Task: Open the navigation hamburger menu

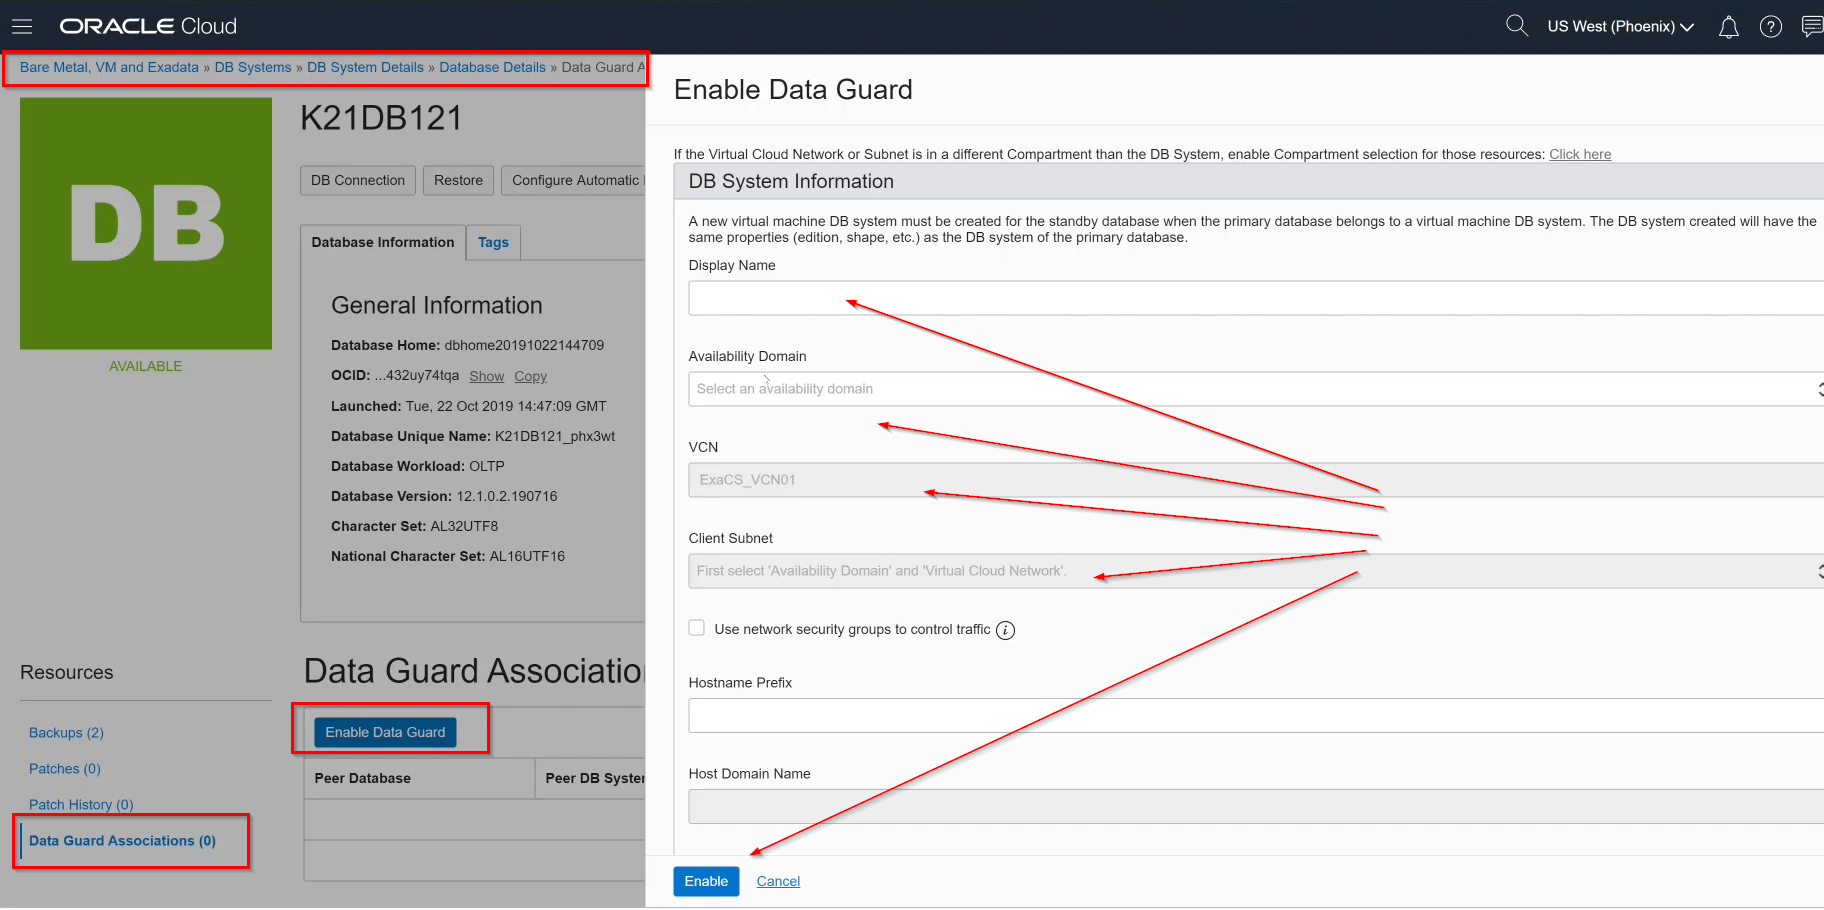Action: [x=22, y=26]
